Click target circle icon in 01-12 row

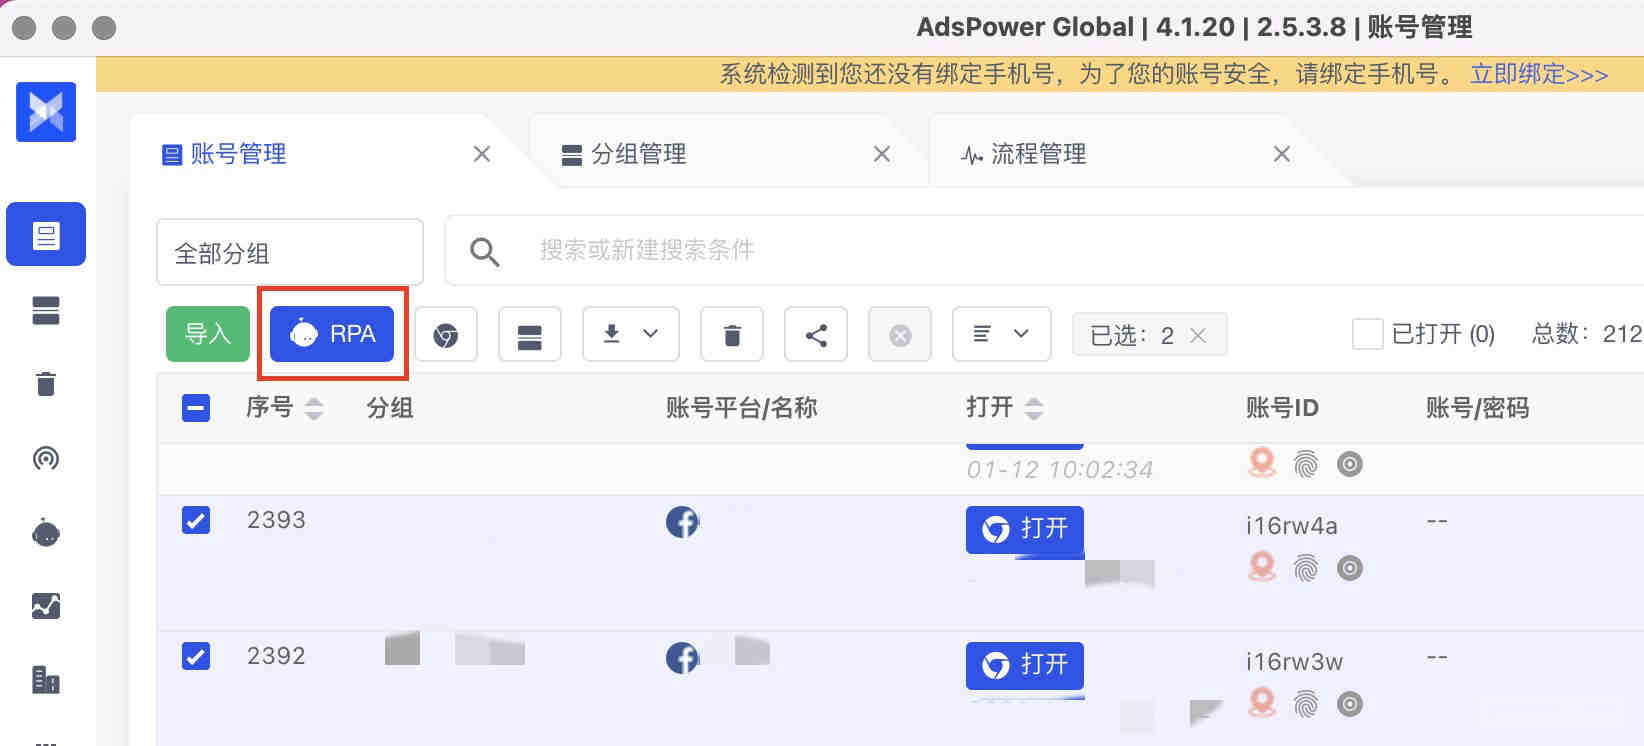(x=1350, y=464)
